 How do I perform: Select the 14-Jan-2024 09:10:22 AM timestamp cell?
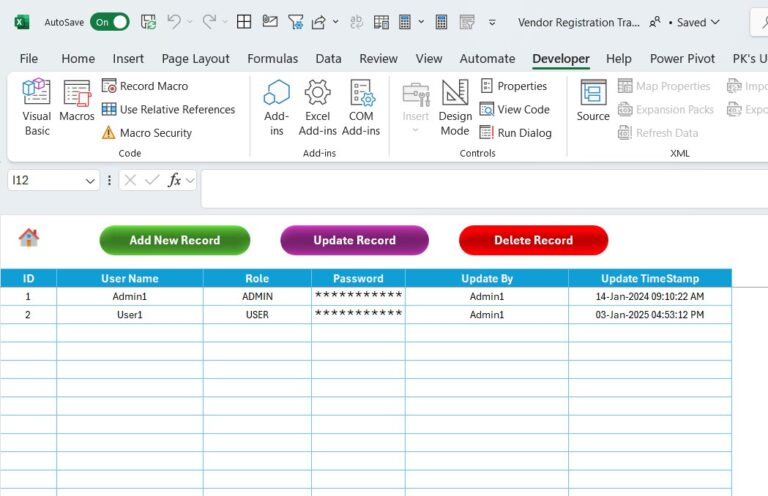[x=650, y=296]
